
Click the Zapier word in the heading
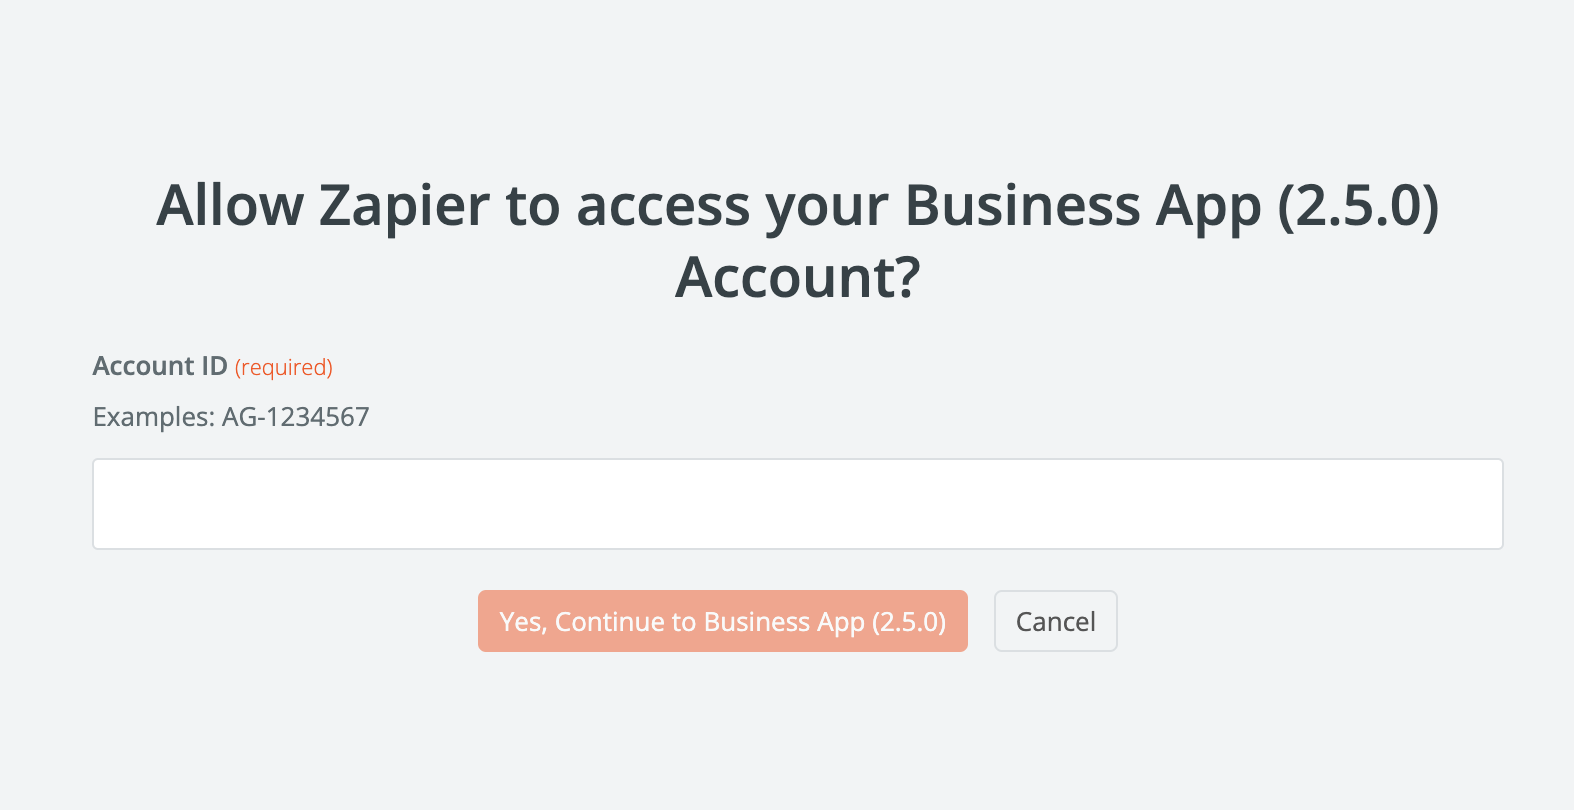[x=404, y=206]
